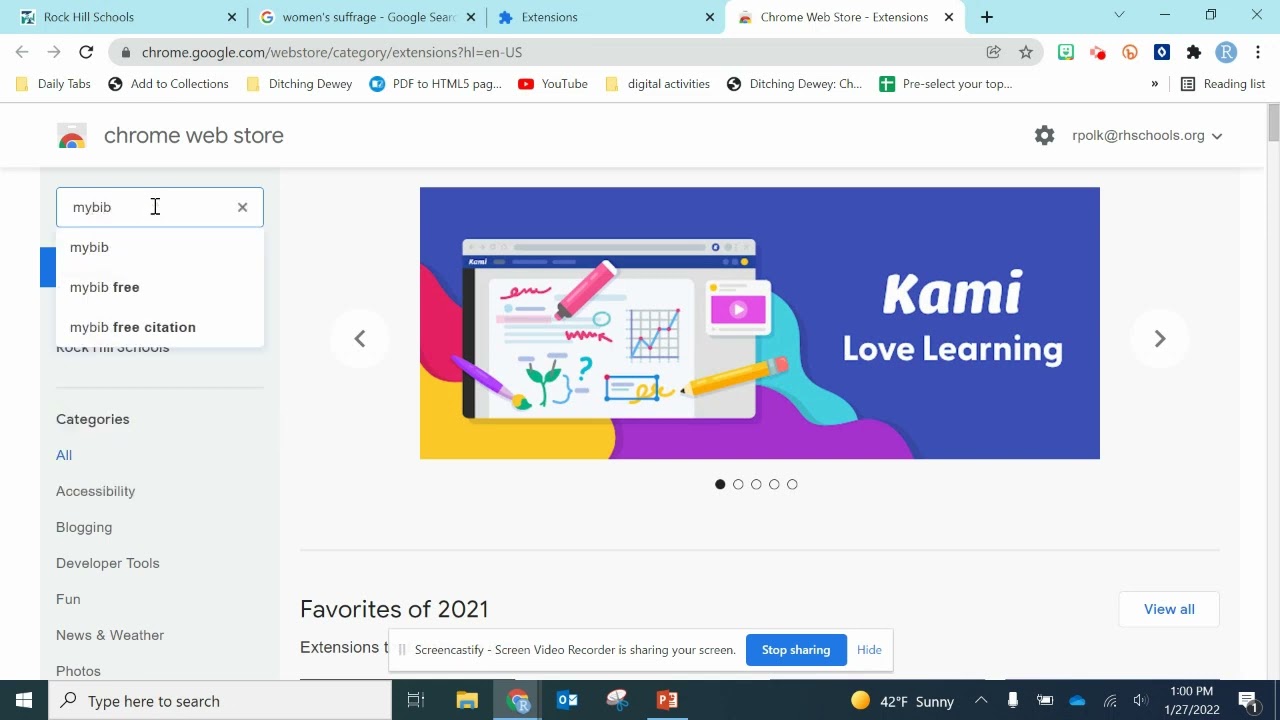Screen dimensions: 1280x720
Task: Show more bookmarks with the chevron
Action: [x=1154, y=84]
